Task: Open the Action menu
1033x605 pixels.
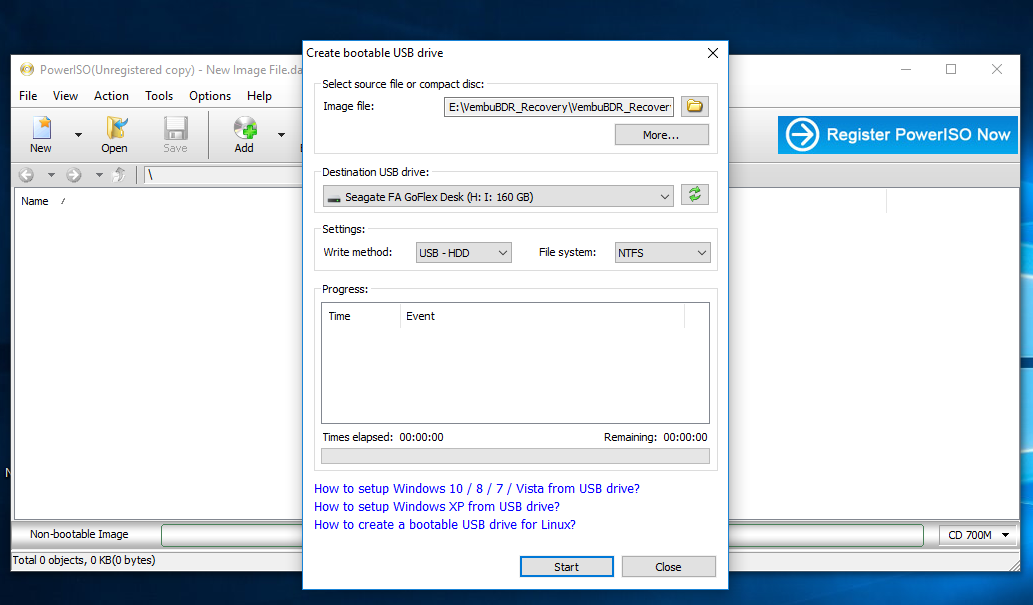Action: pyautogui.click(x=111, y=96)
